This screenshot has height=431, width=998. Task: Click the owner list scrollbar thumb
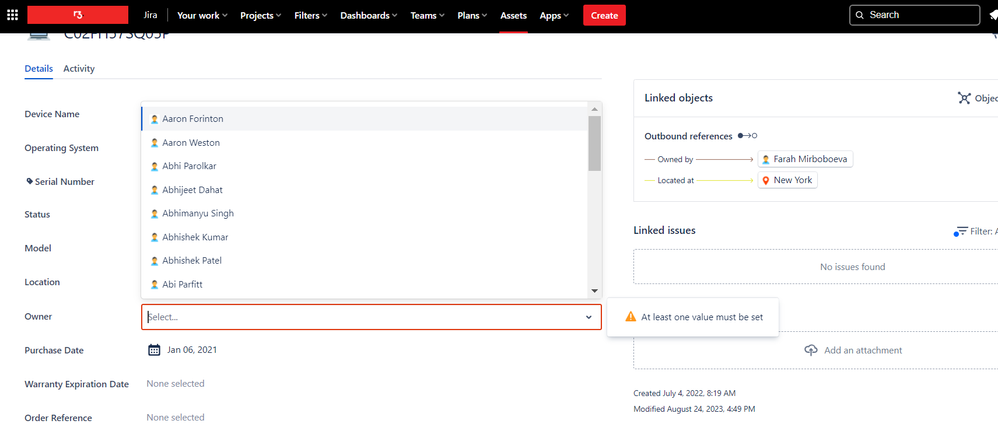pyautogui.click(x=594, y=143)
